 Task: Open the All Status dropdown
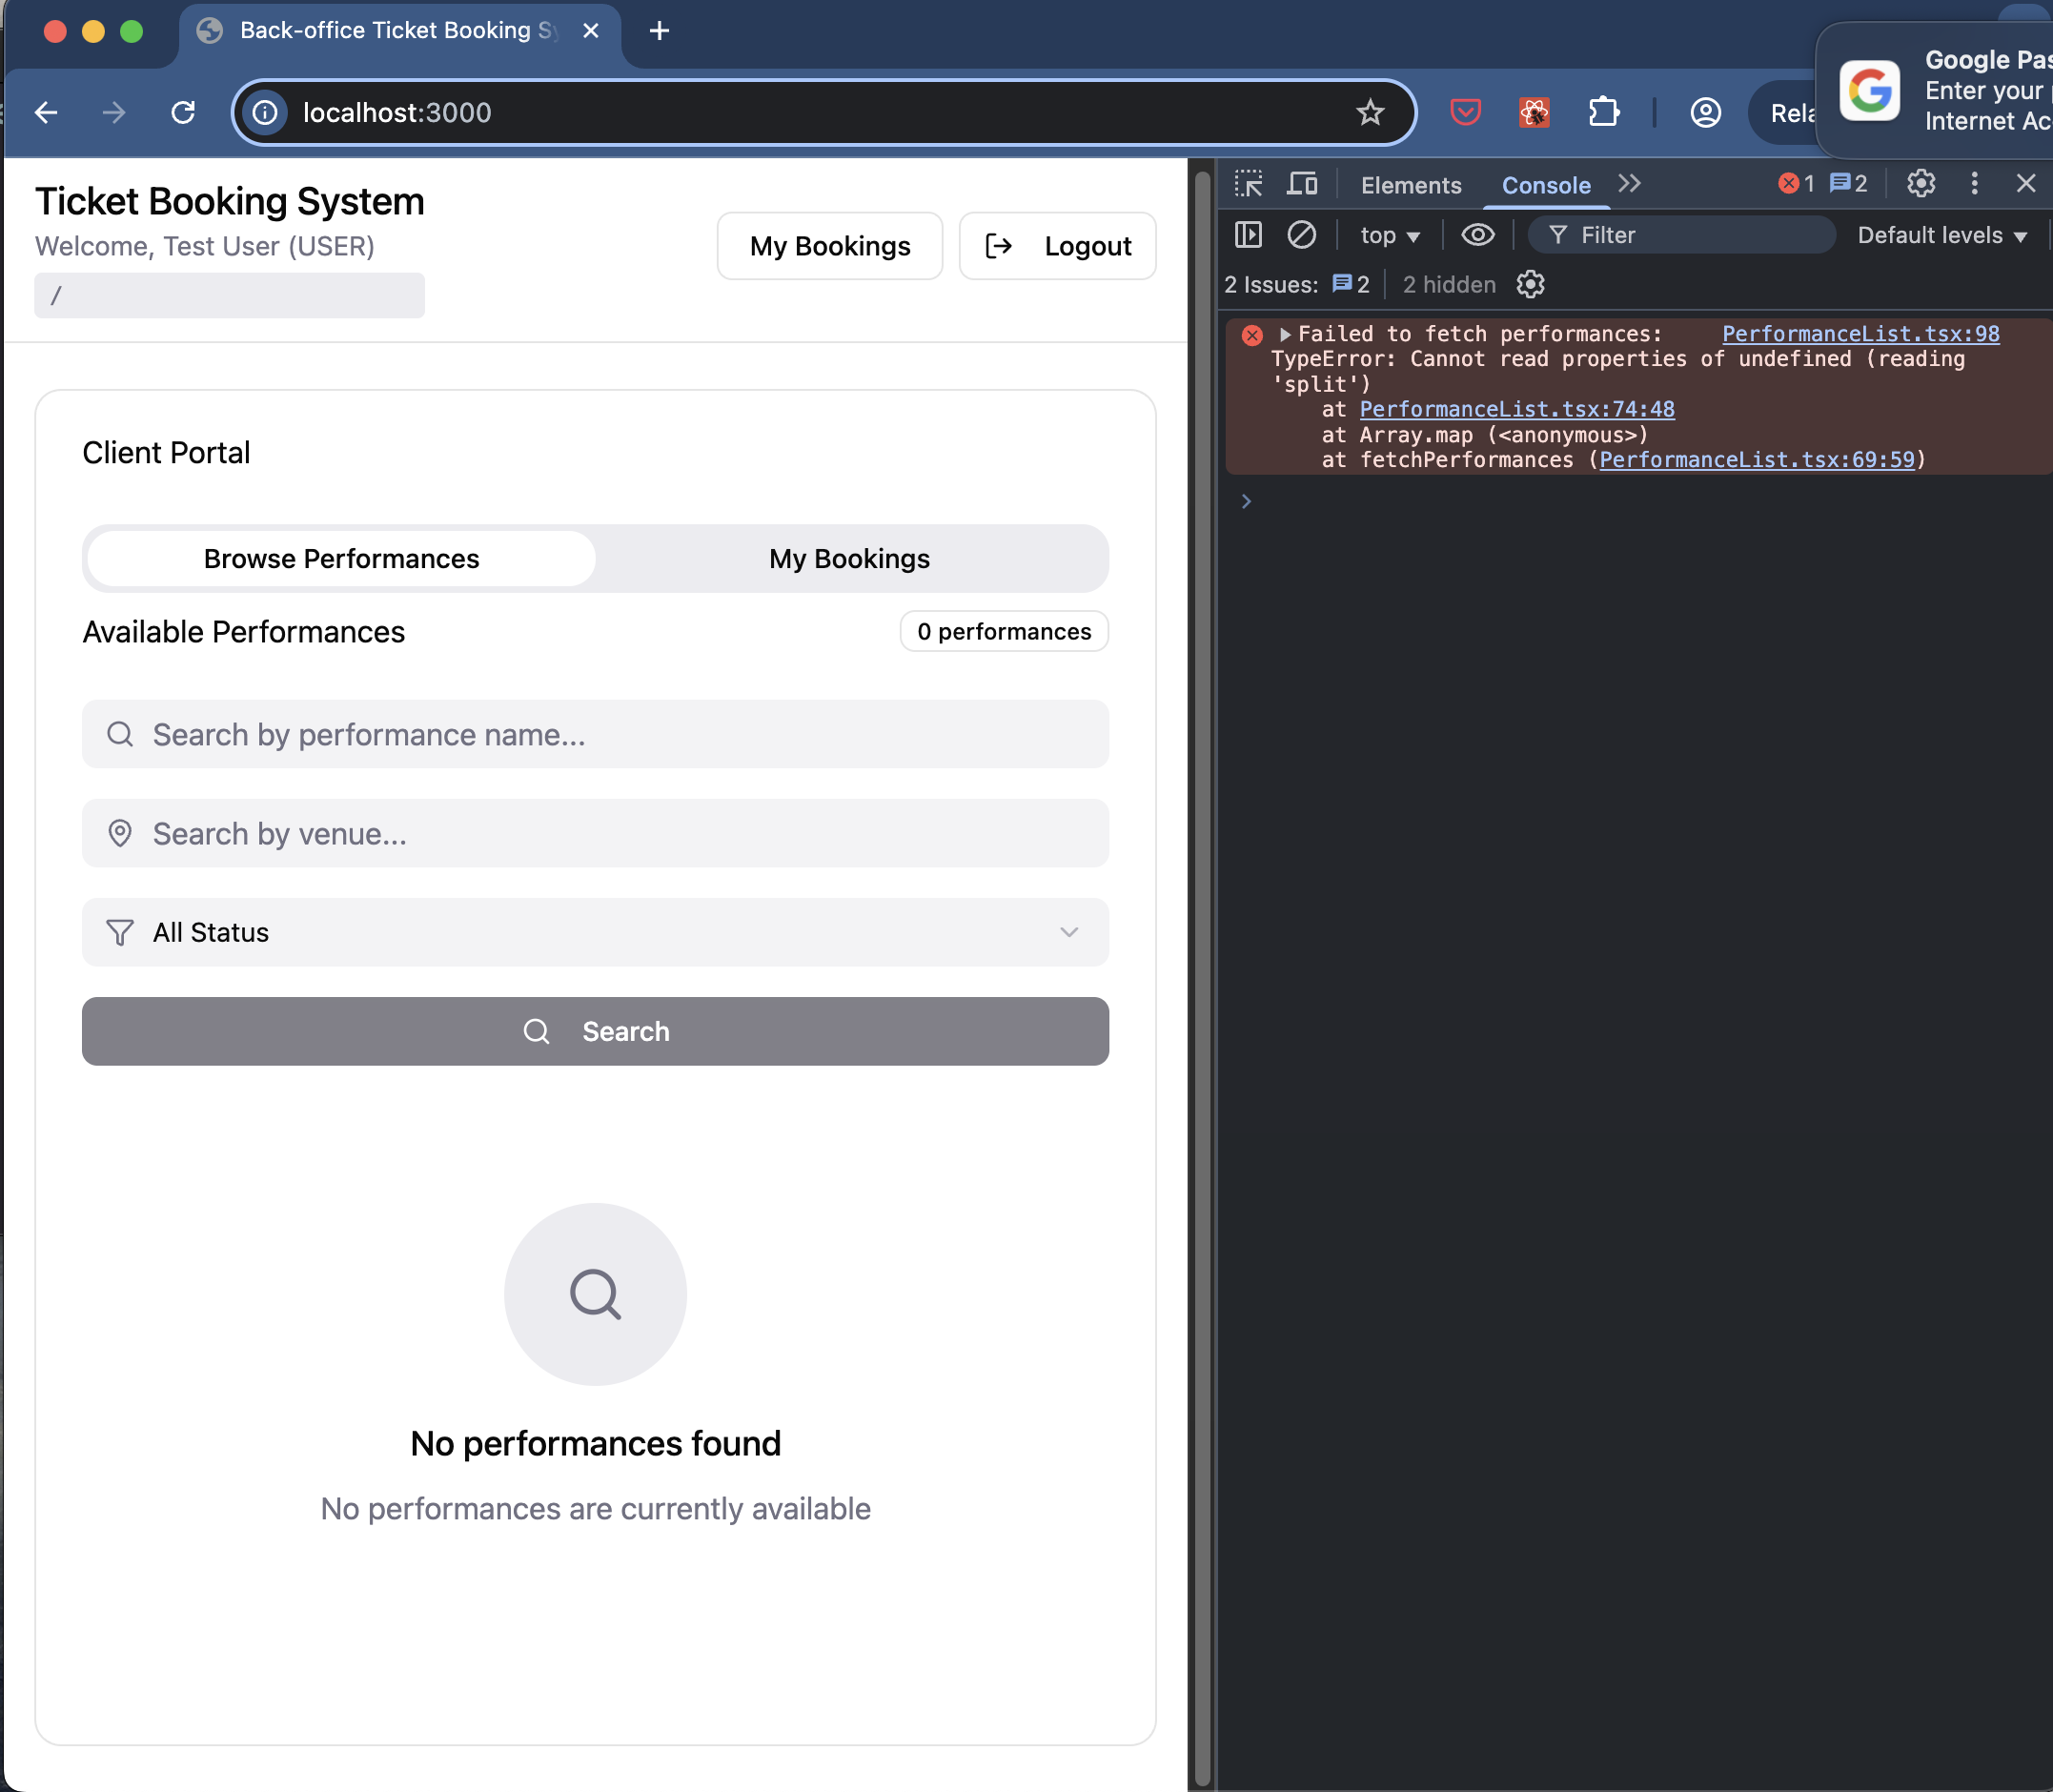(x=595, y=932)
